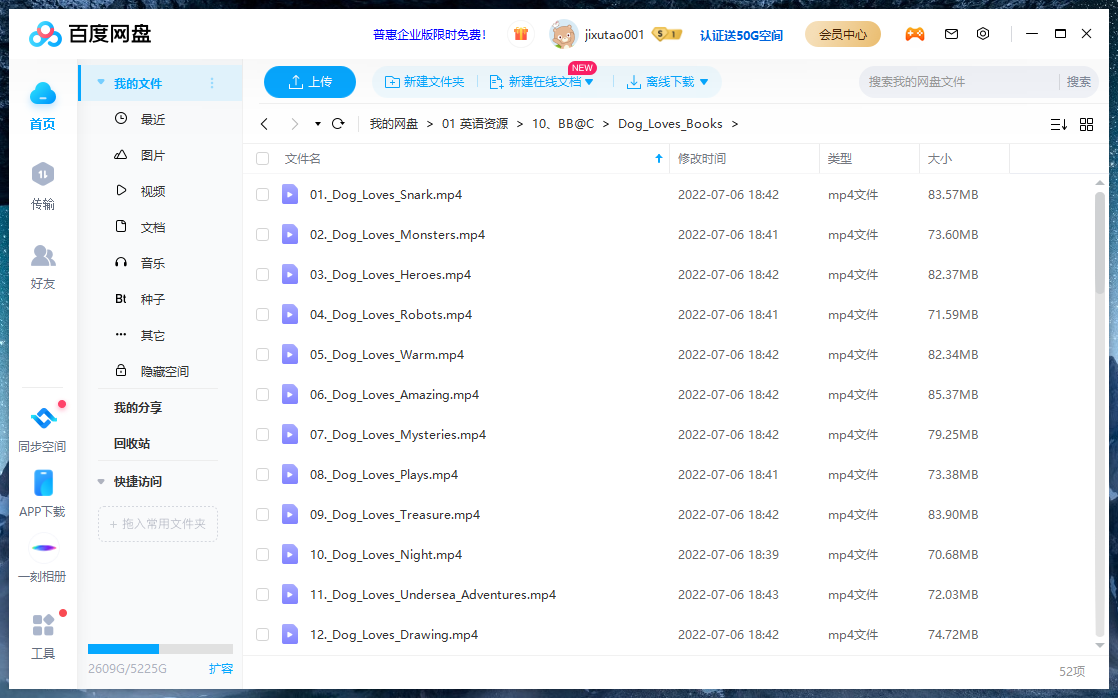Check the box for 01._Dog_Loves_Snark.mp4
This screenshot has height=698, width=1118.
point(262,195)
